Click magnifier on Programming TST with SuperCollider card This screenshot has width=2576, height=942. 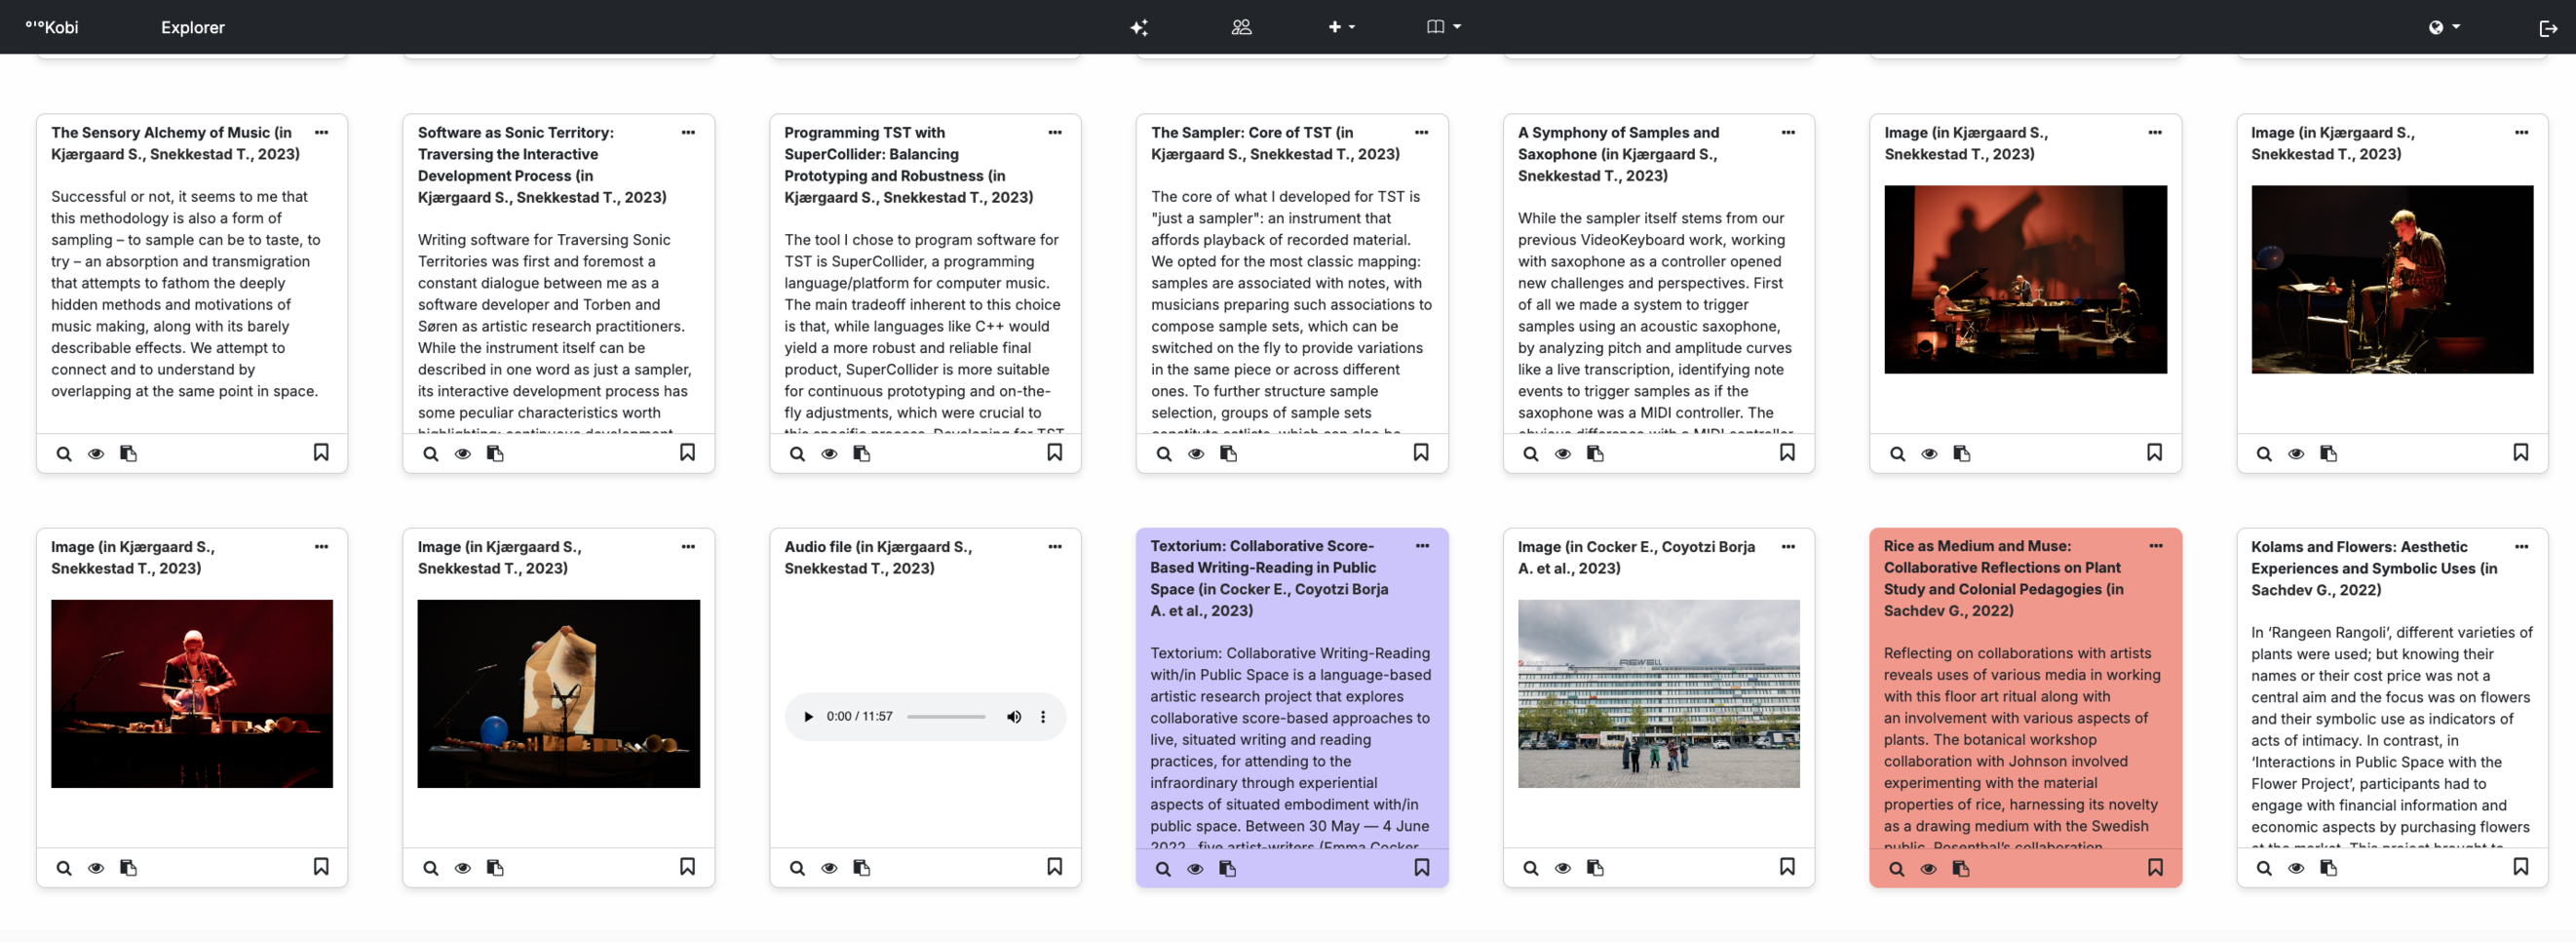point(797,454)
